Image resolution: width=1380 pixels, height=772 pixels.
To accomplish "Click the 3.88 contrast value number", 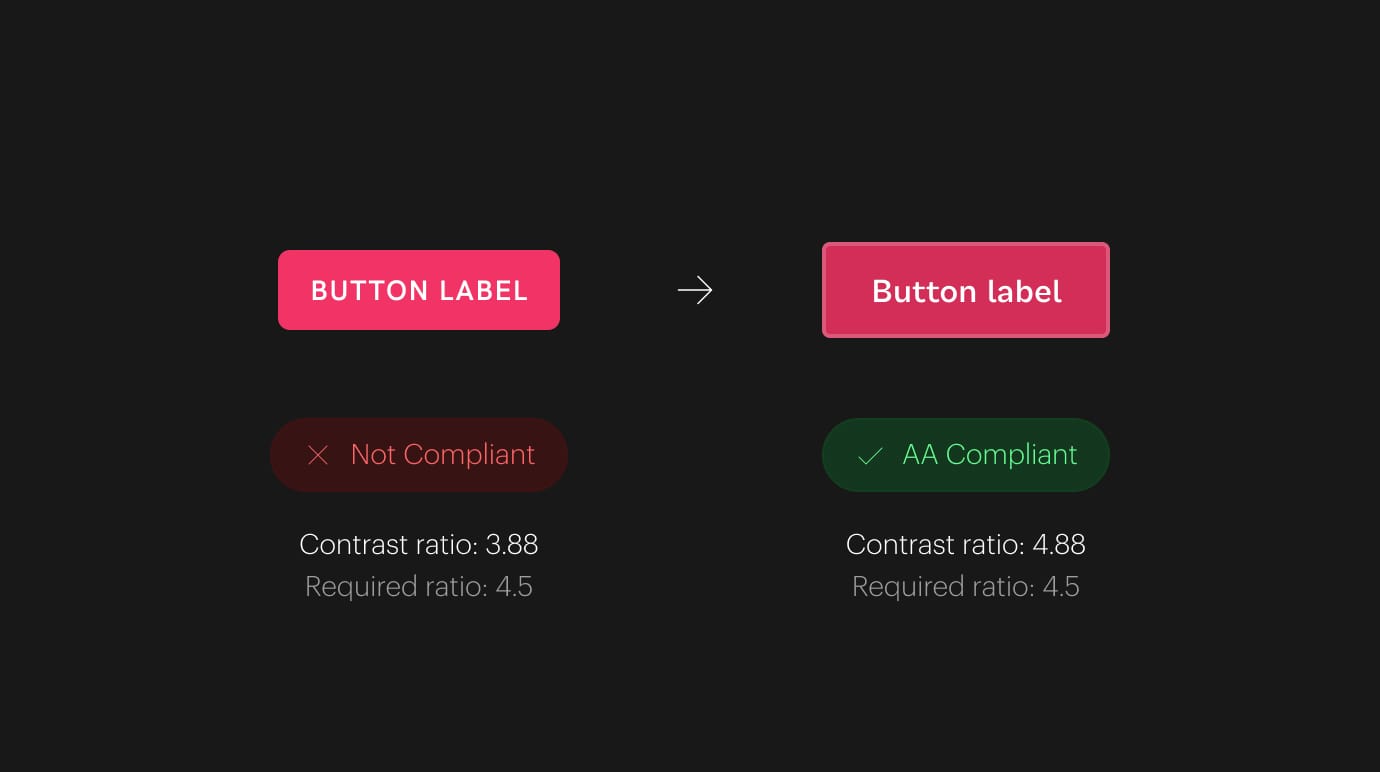I will (x=512, y=544).
